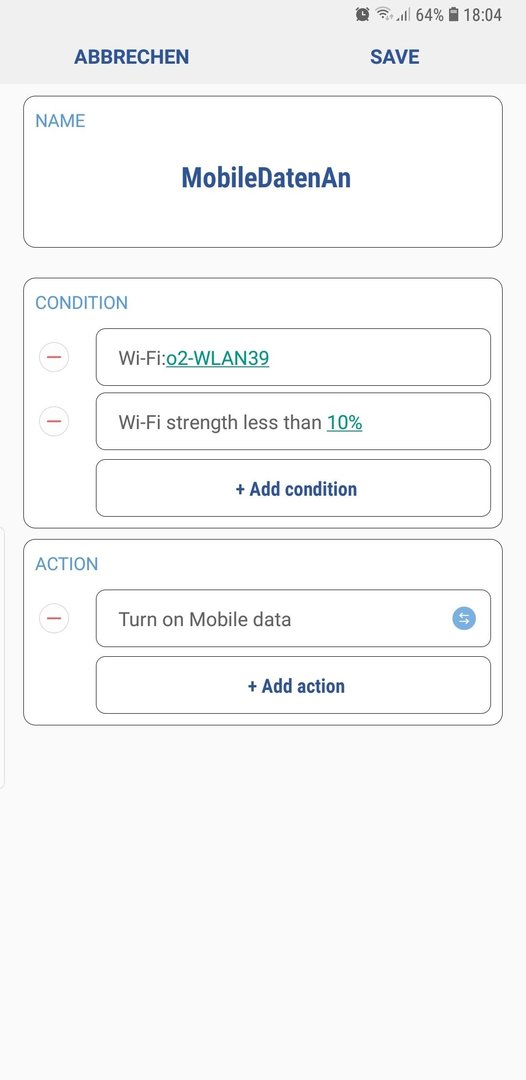Edit the routine name MobileDatenAn
The image size is (526, 1080).
click(x=266, y=178)
